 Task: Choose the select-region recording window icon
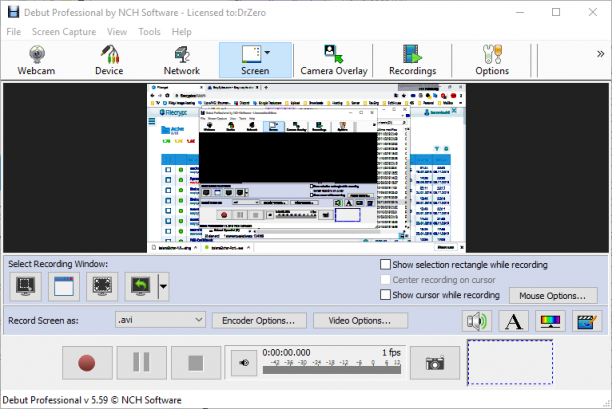click(x=26, y=287)
